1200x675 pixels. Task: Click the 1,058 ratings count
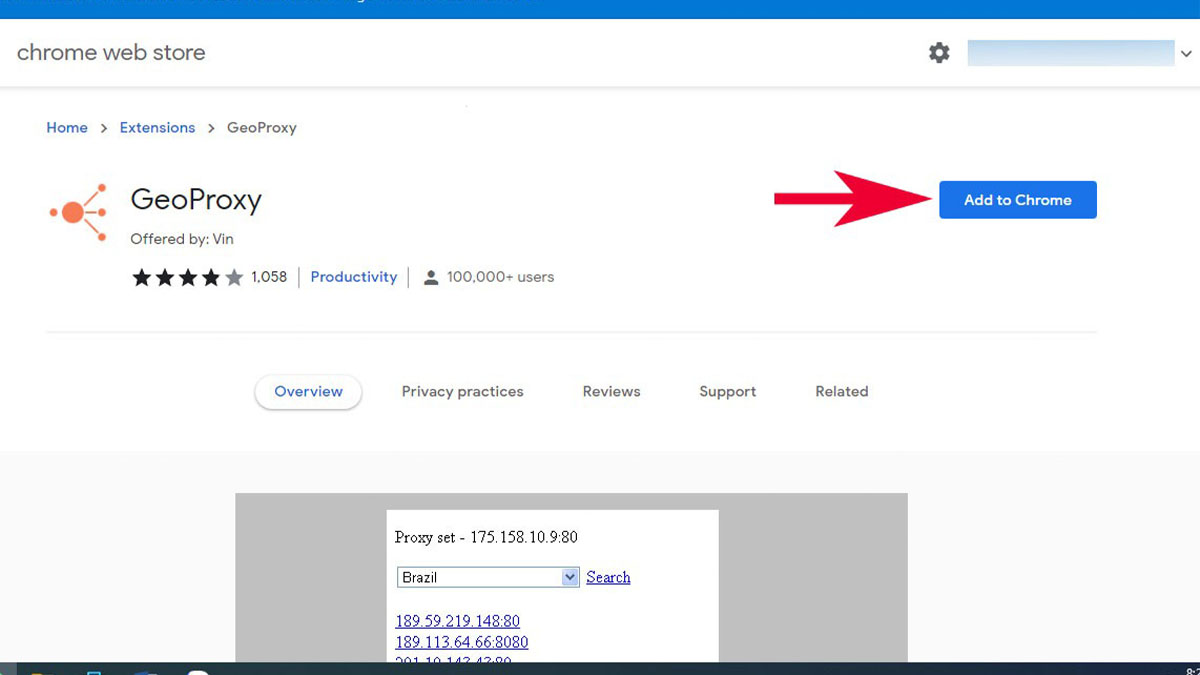click(268, 277)
